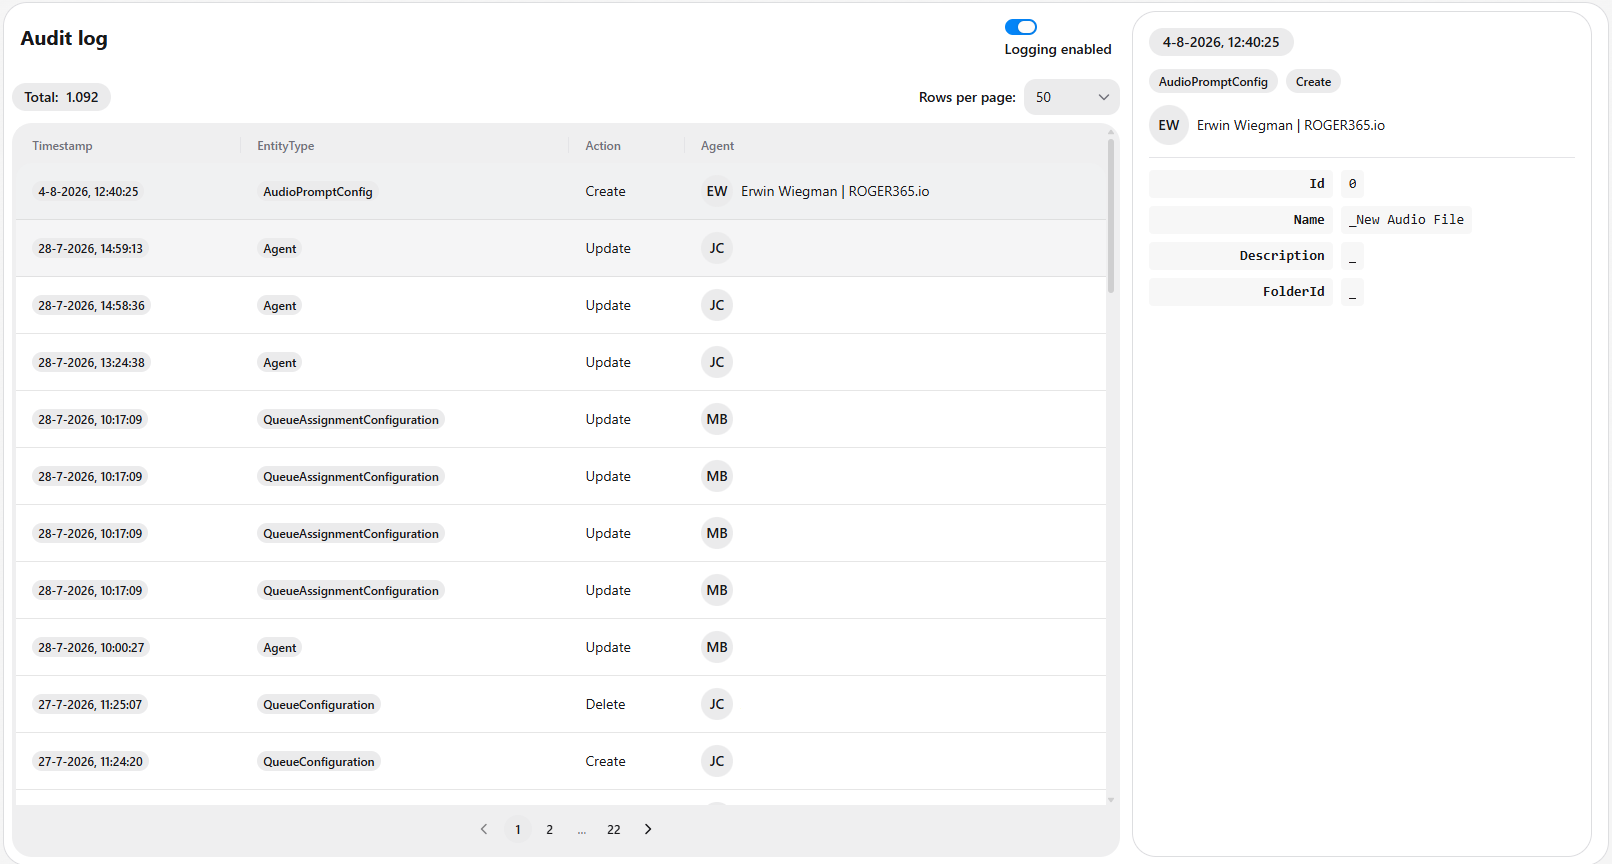
Task: Click the EW avatar in the table row
Action: (717, 191)
